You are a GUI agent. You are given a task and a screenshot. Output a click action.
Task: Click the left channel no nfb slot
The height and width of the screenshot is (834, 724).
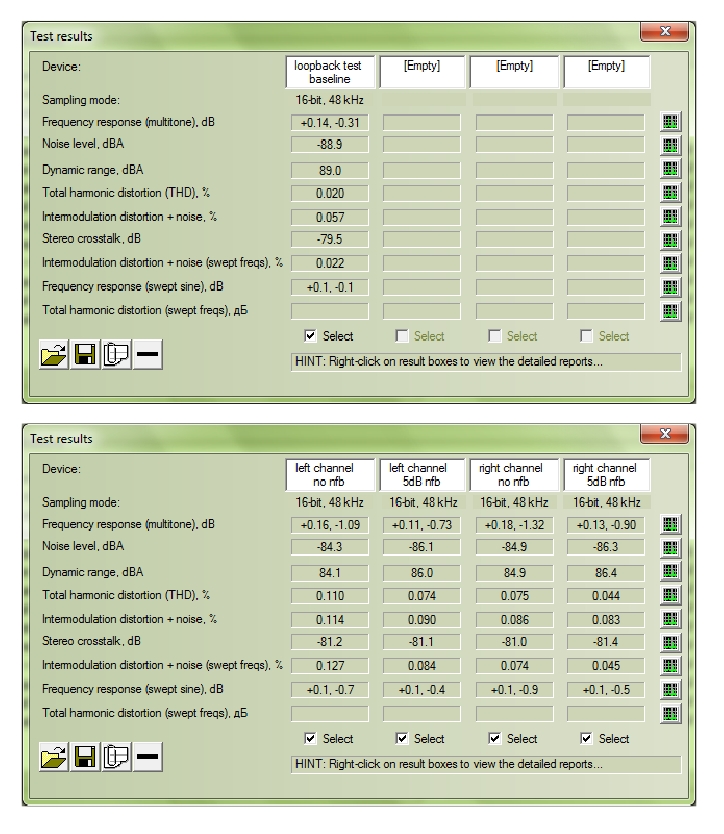point(330,474)
